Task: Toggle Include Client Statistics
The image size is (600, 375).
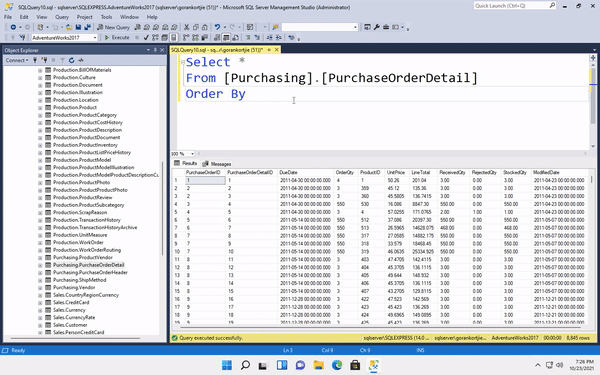Action: pyautogui.click(x=204, y=38)
